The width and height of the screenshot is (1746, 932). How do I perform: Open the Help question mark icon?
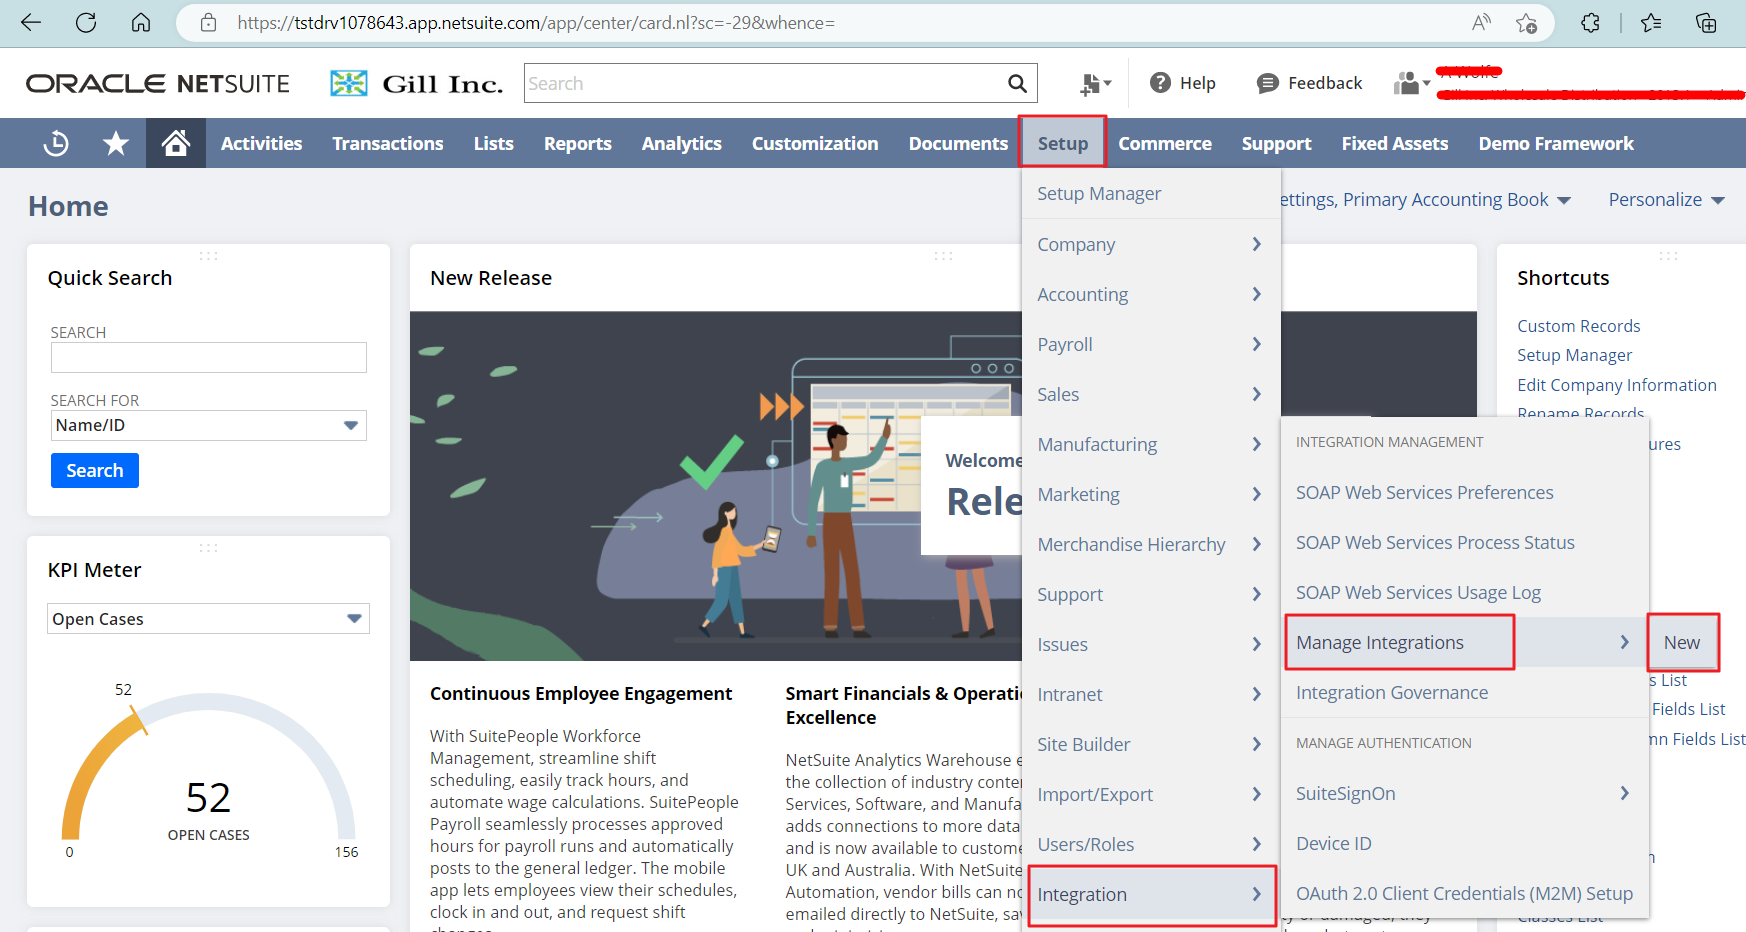(1160, 83)
